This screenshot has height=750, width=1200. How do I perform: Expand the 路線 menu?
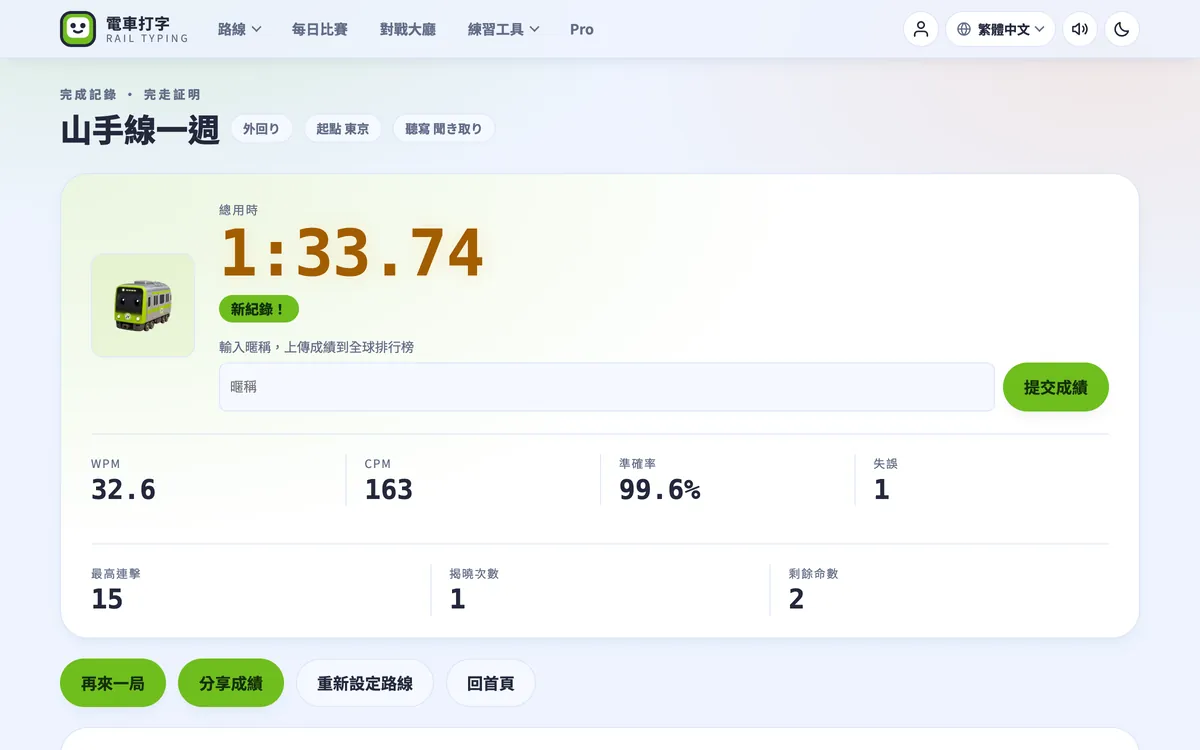click(239, 29)
